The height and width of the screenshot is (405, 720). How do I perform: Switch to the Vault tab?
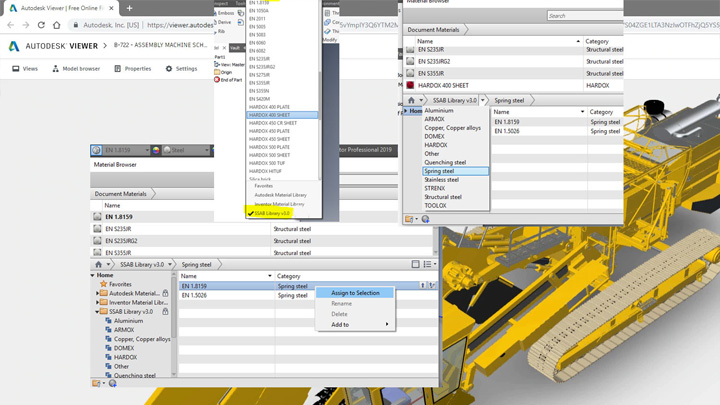(235, 48)
